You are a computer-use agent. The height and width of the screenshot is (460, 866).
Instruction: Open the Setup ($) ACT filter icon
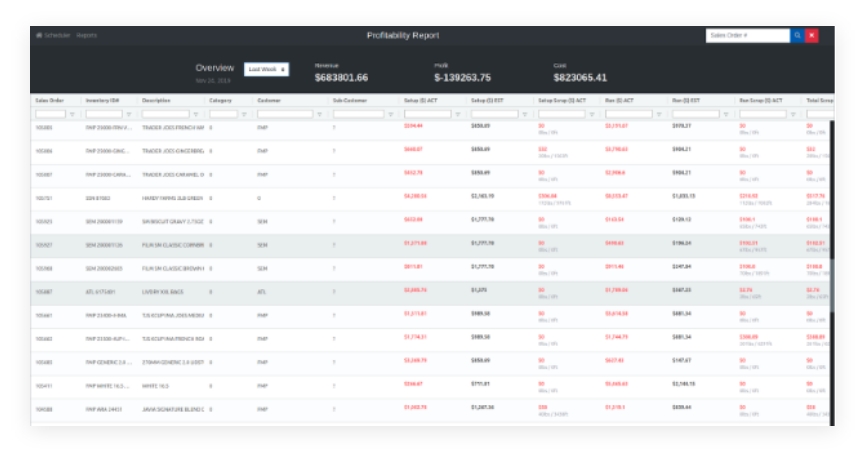point(458,114)
